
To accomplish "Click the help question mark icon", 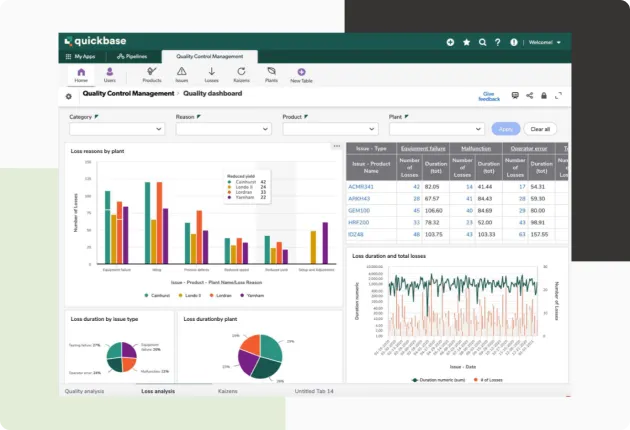I will [x=498, y=42].
